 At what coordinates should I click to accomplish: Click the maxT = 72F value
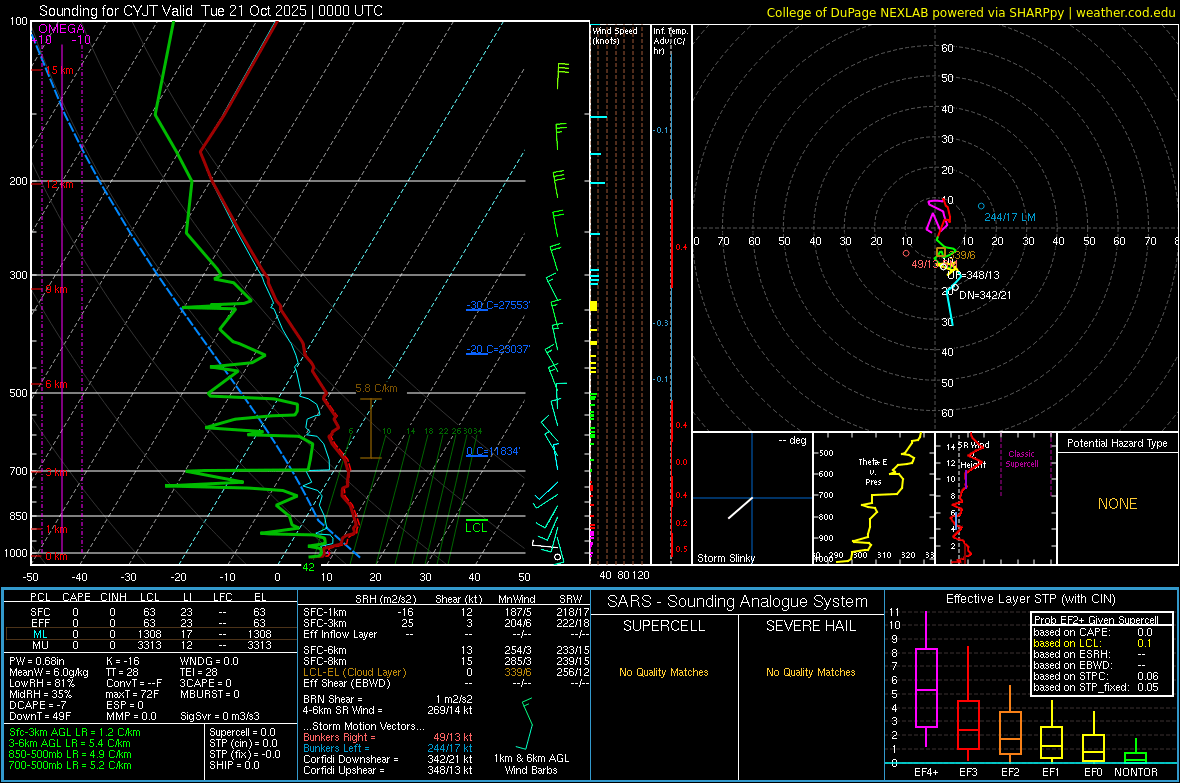click(x=132, y=694)
